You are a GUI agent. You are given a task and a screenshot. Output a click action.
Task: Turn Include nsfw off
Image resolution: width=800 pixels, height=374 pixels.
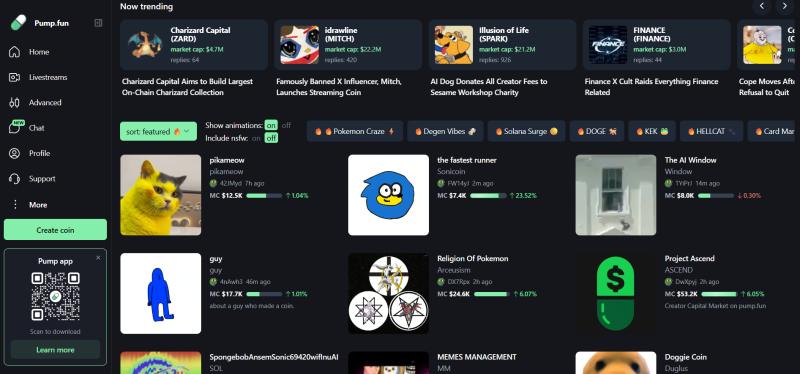(271, 138)
